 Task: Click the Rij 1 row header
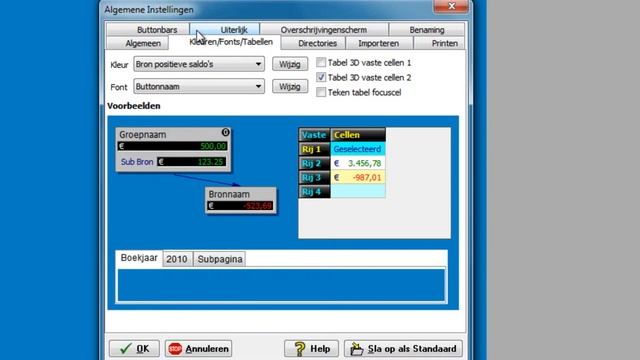click(x=314, y=149)
